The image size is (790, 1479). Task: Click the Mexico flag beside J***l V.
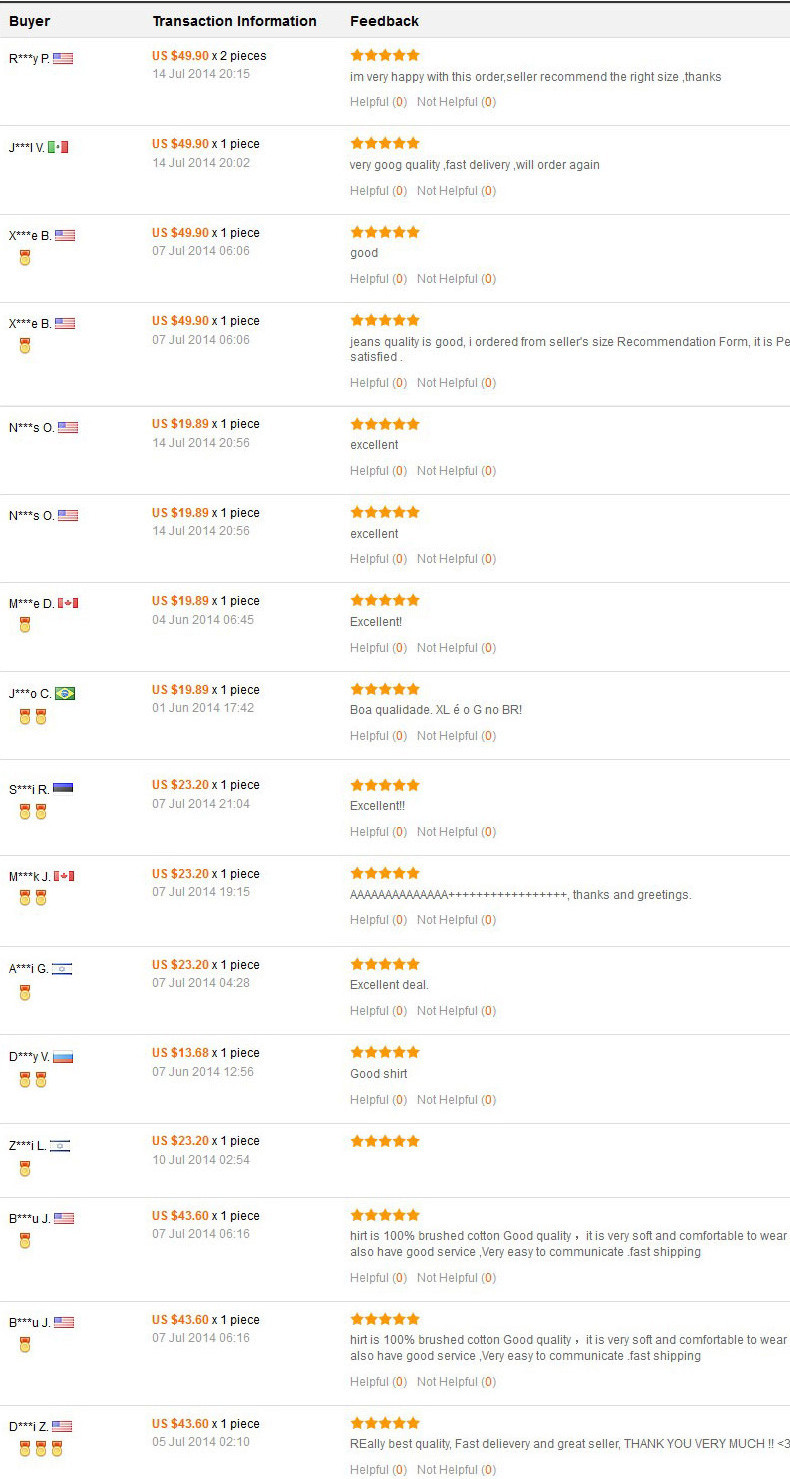[x=58, y=147]
